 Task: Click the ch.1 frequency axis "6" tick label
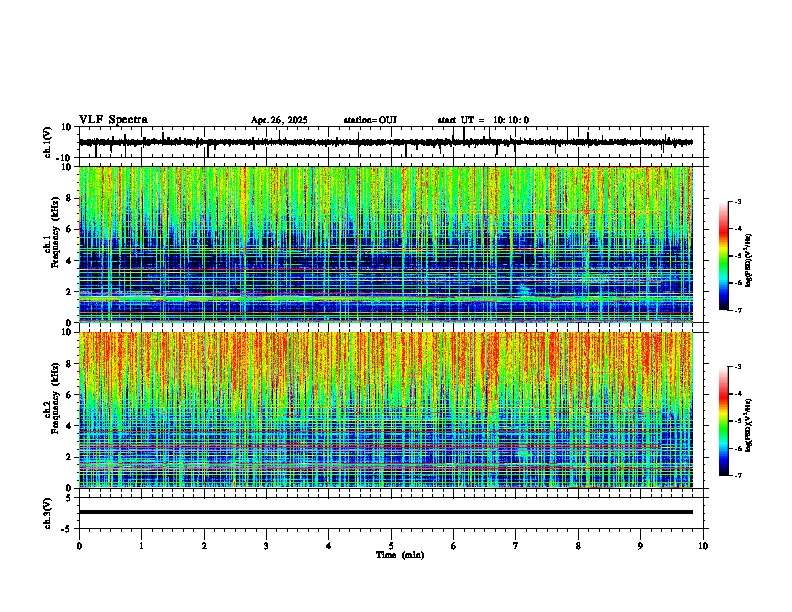(70, 230)
